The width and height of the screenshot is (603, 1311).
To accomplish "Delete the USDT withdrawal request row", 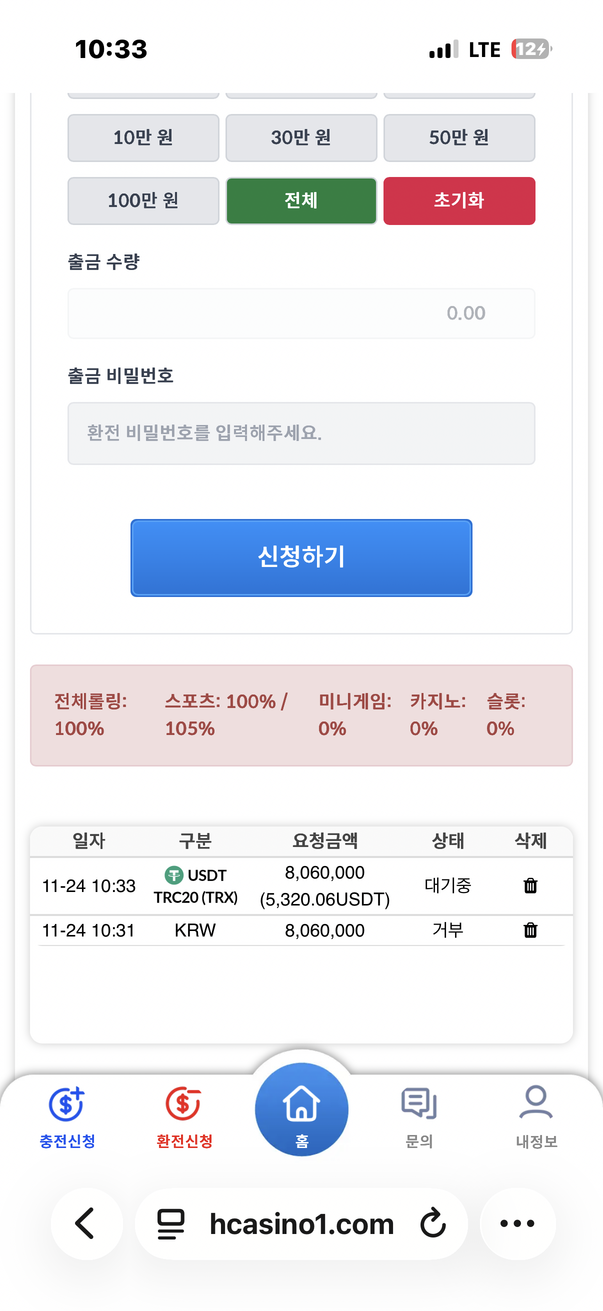I will [x=530, y=885].
